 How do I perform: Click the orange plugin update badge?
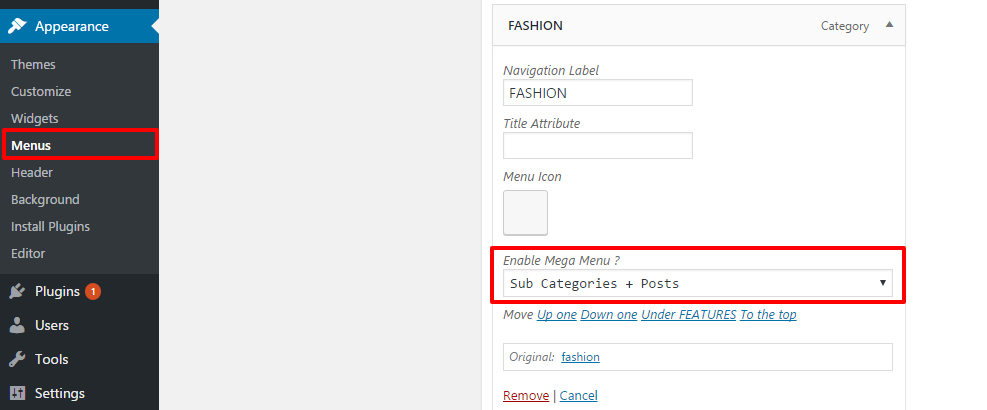tap(93, 292)
